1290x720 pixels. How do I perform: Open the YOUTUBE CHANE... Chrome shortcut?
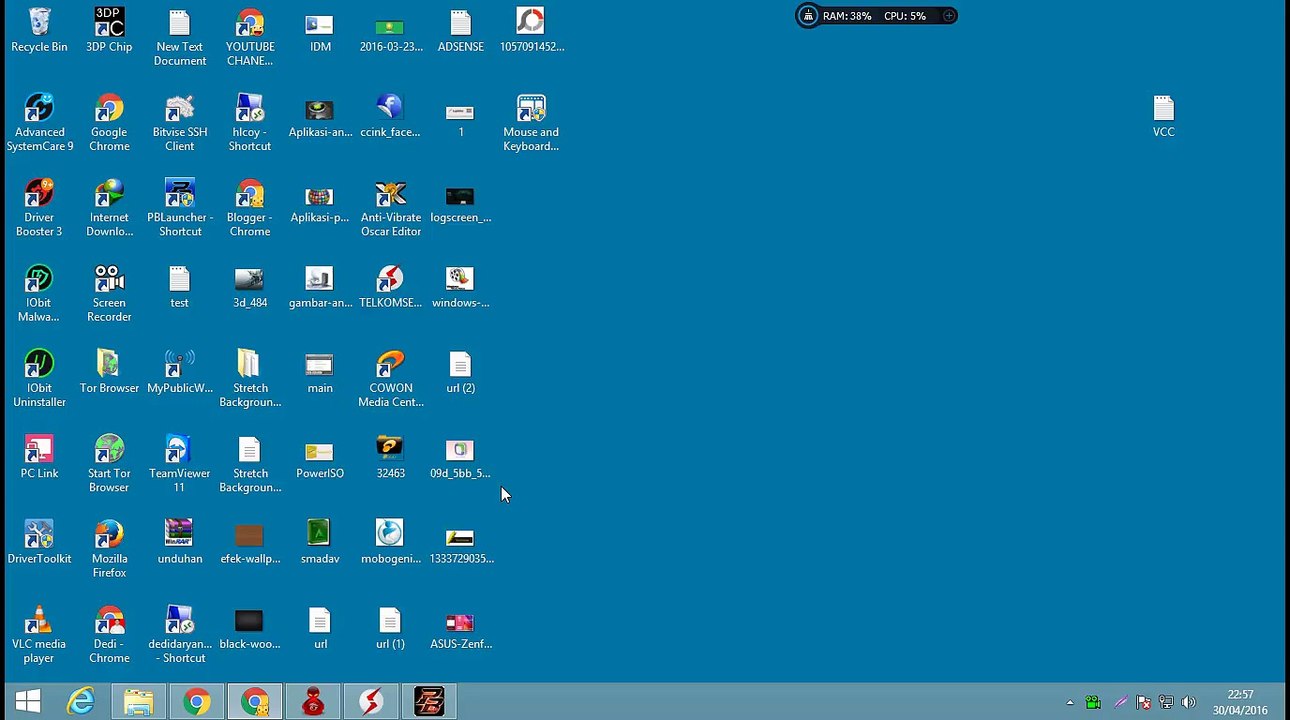(x=250, y=37)
